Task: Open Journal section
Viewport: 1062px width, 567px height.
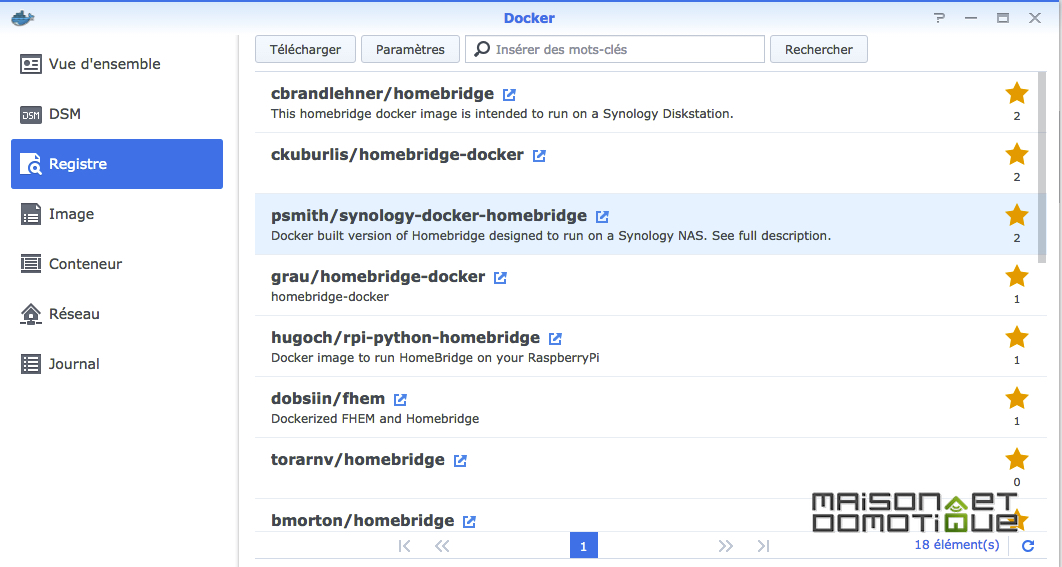Action: (116, 364)
